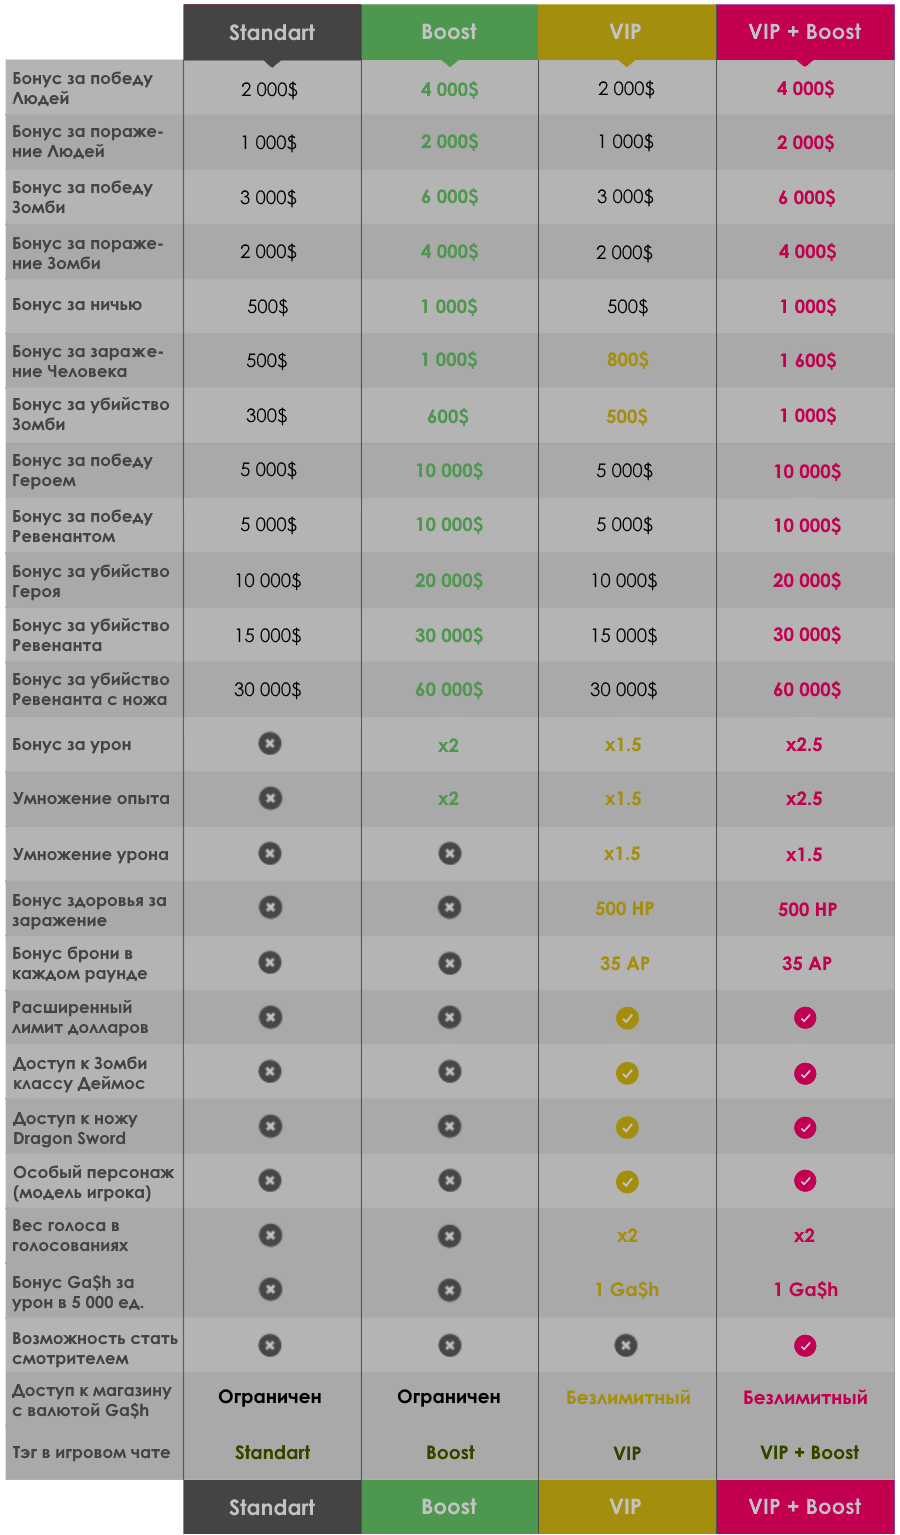Click Standart experience multiplier cross icon
This screenshot has width=900, height=1535.
(270, 798)
